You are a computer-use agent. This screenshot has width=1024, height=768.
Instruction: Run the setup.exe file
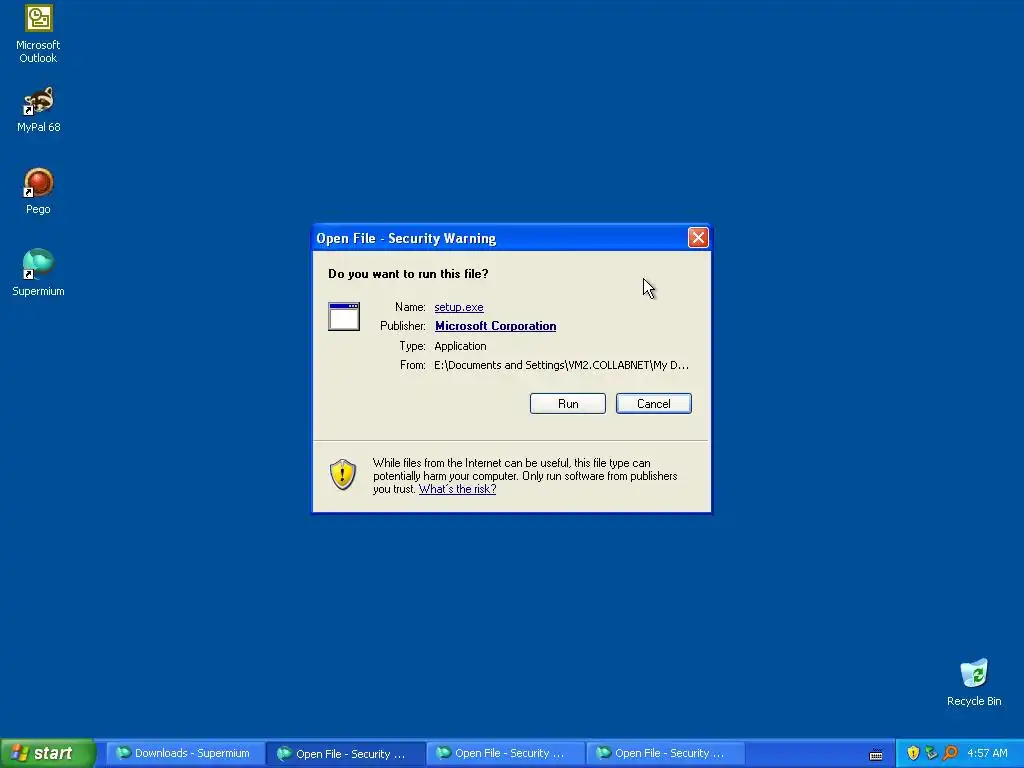[568, 404]
